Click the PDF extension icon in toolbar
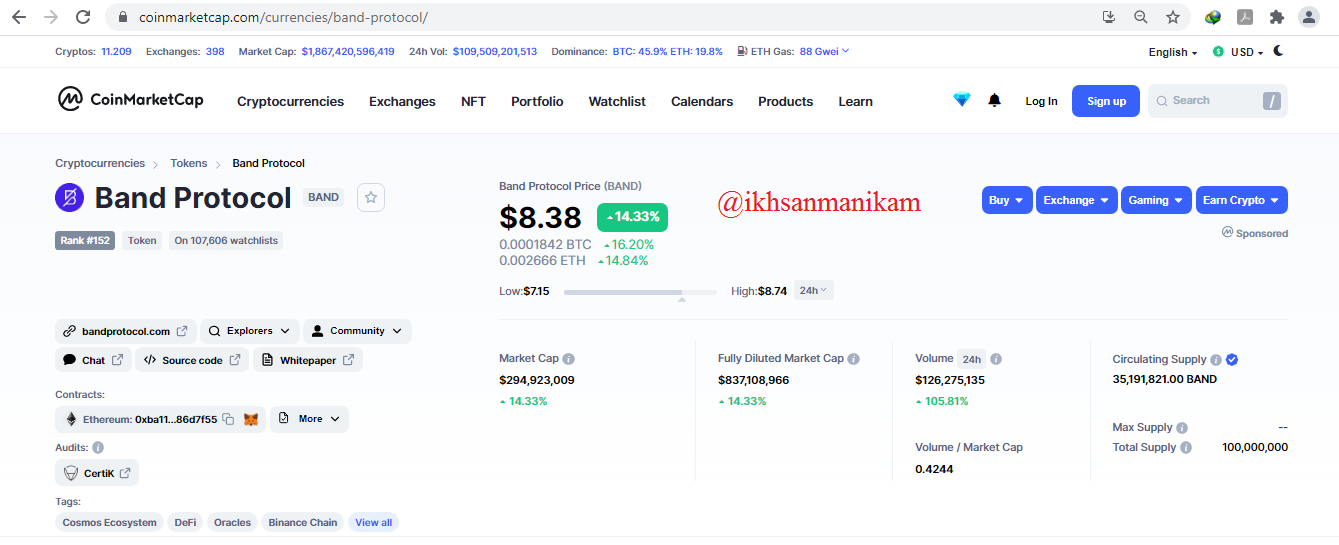This screenshot has width=1339, height=545. point(1245,17)
